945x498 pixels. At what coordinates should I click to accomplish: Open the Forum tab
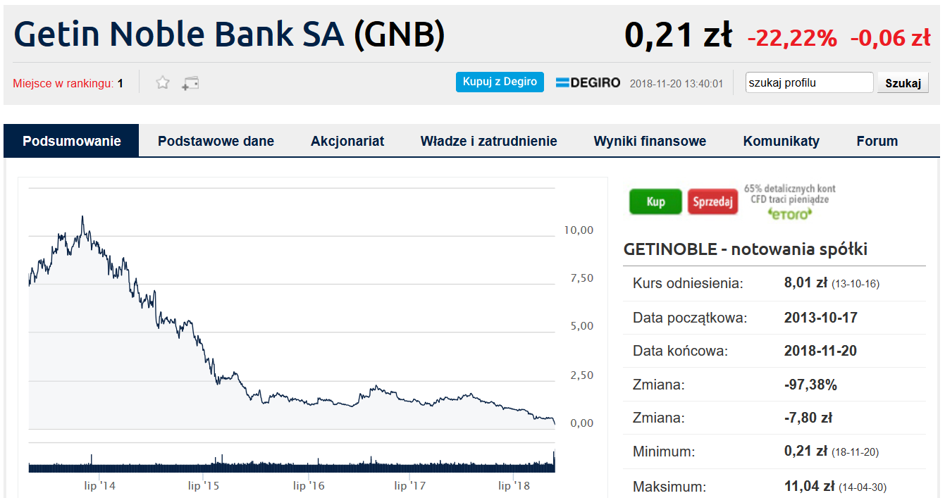click(x=877, y=141)
